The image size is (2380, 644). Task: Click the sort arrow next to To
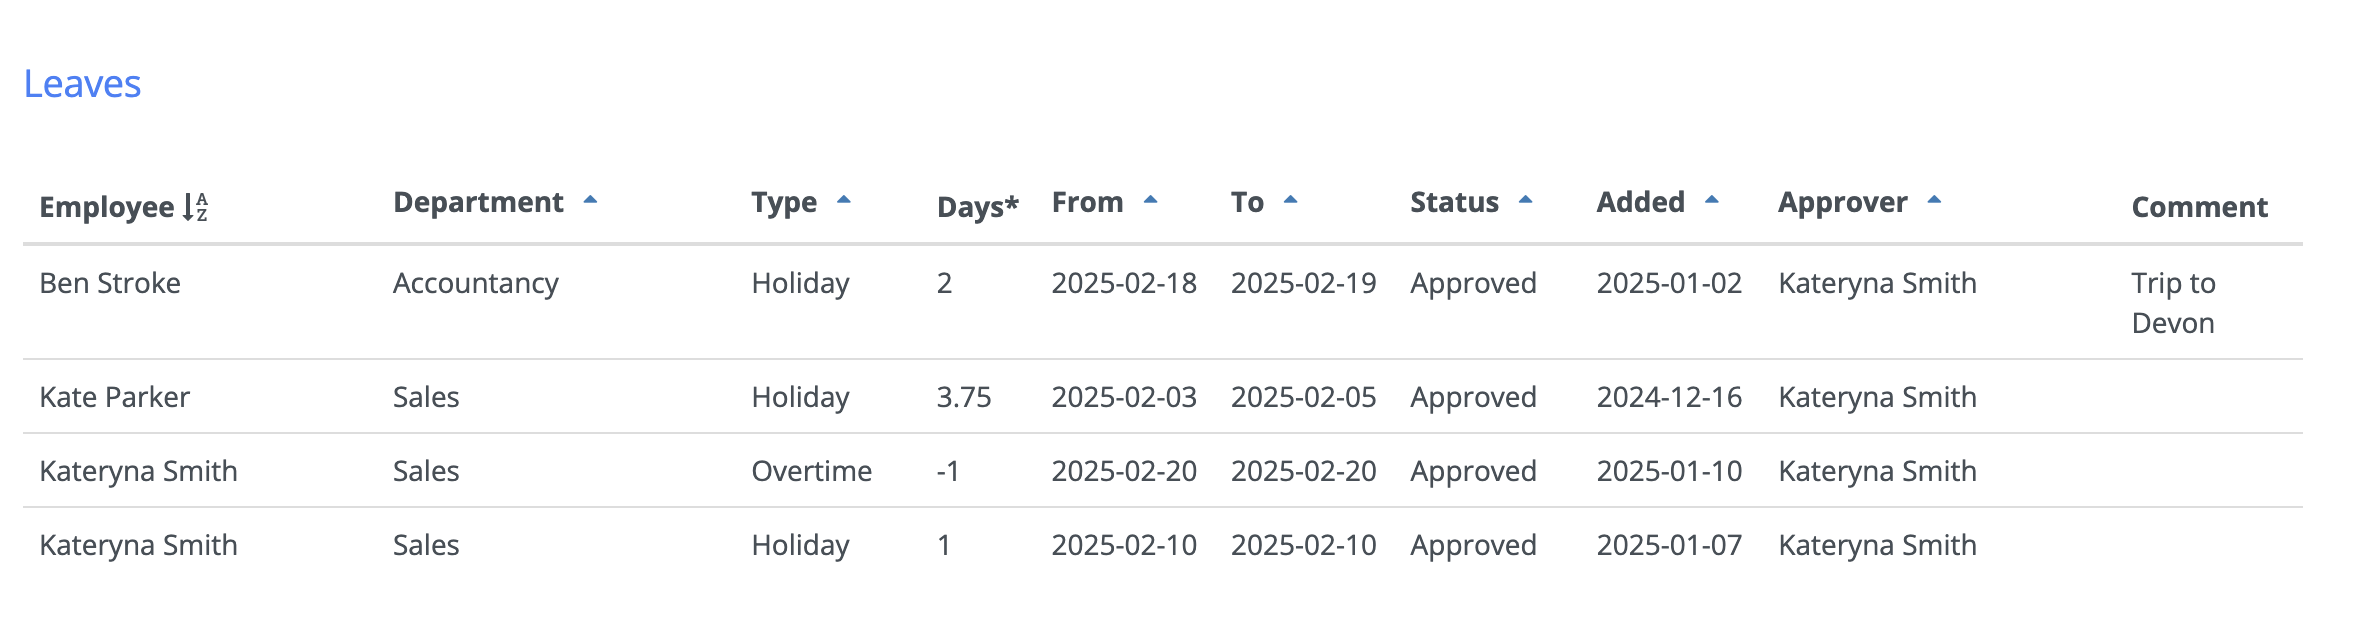[x=1290, y=200]
